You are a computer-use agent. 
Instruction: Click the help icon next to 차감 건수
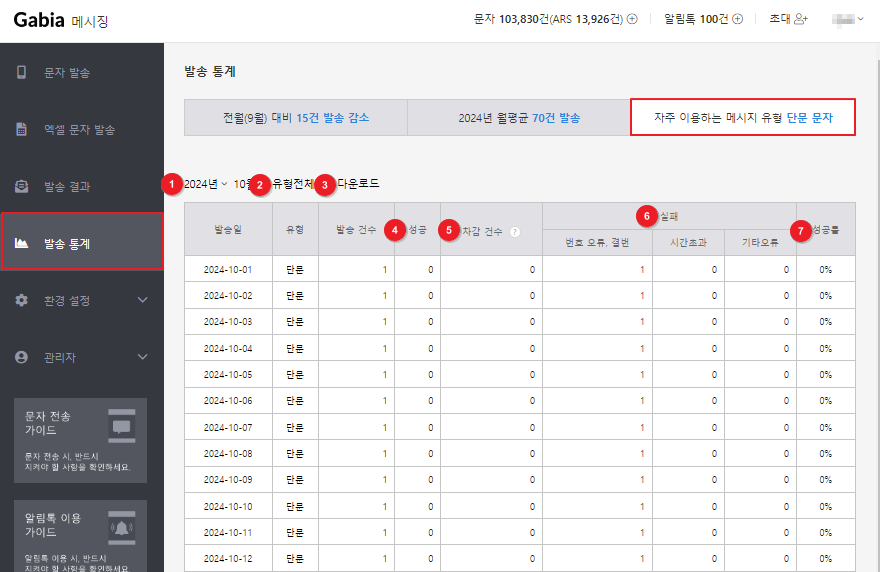[x=515, y=231]
